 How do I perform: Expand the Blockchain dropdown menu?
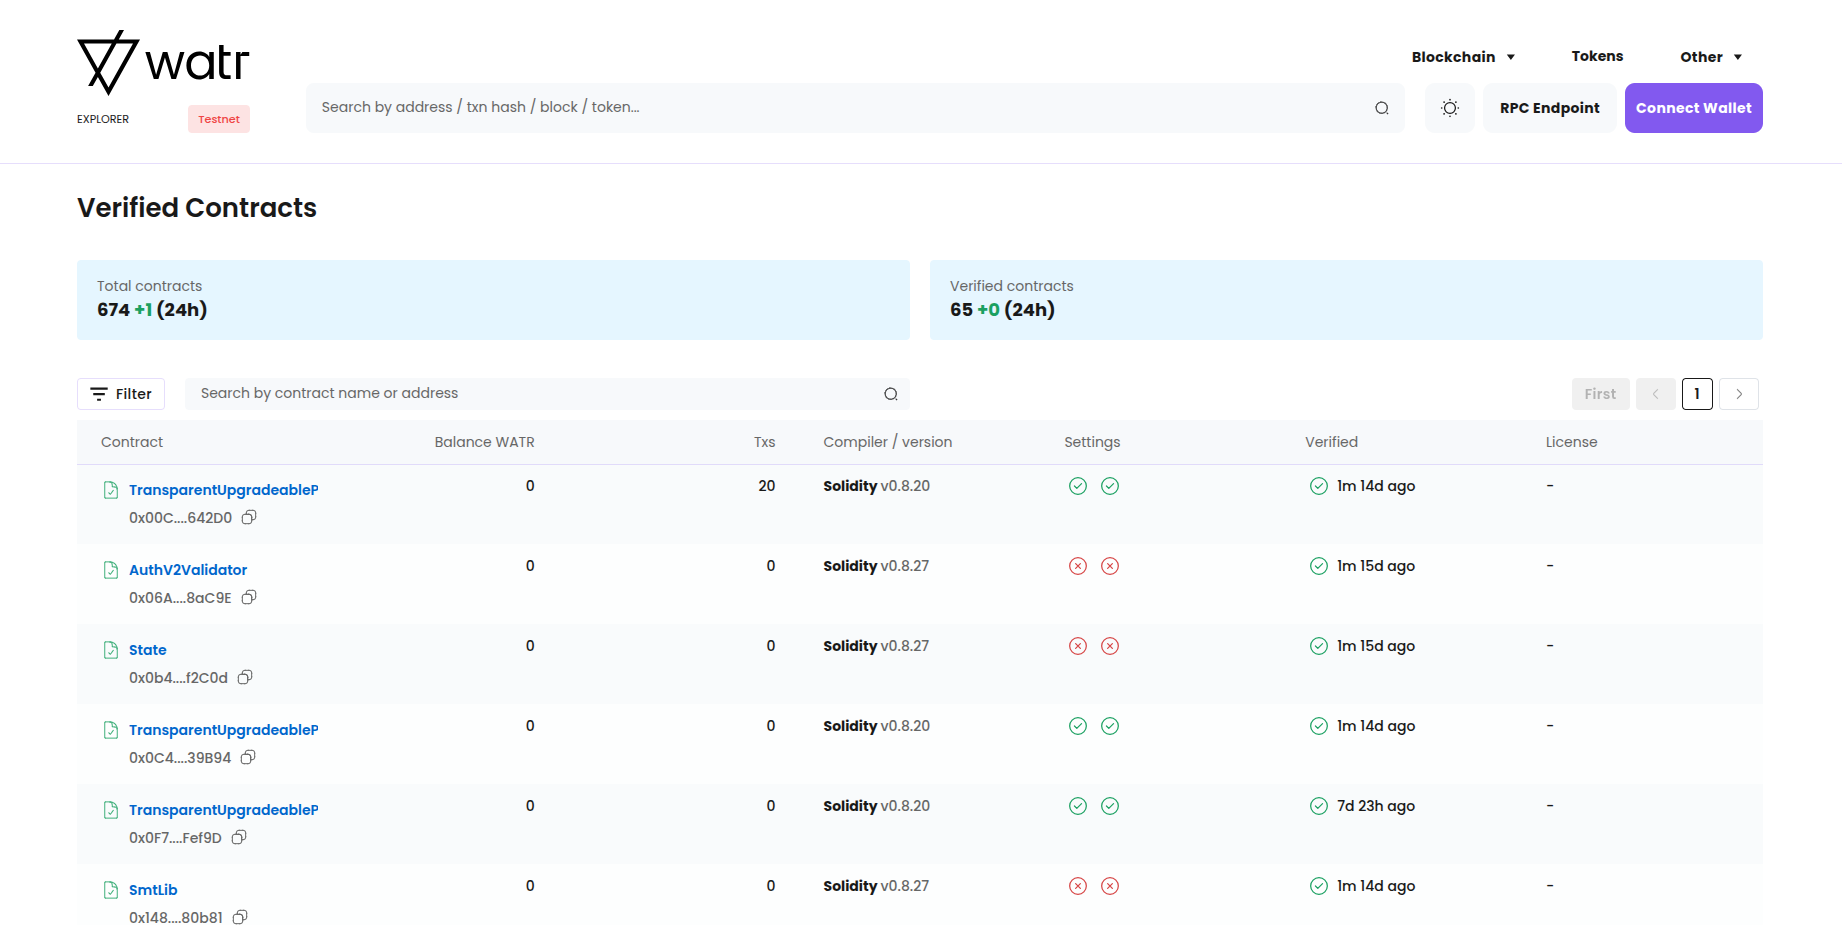pos(1462,57)
